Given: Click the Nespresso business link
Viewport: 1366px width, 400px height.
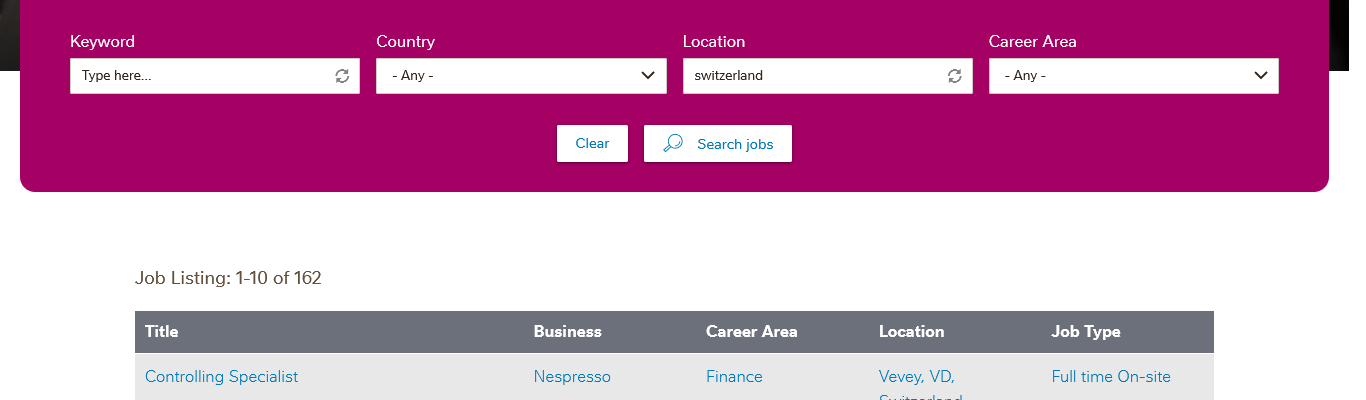Looking at the screenshot, I should click(x=572, y=377).
